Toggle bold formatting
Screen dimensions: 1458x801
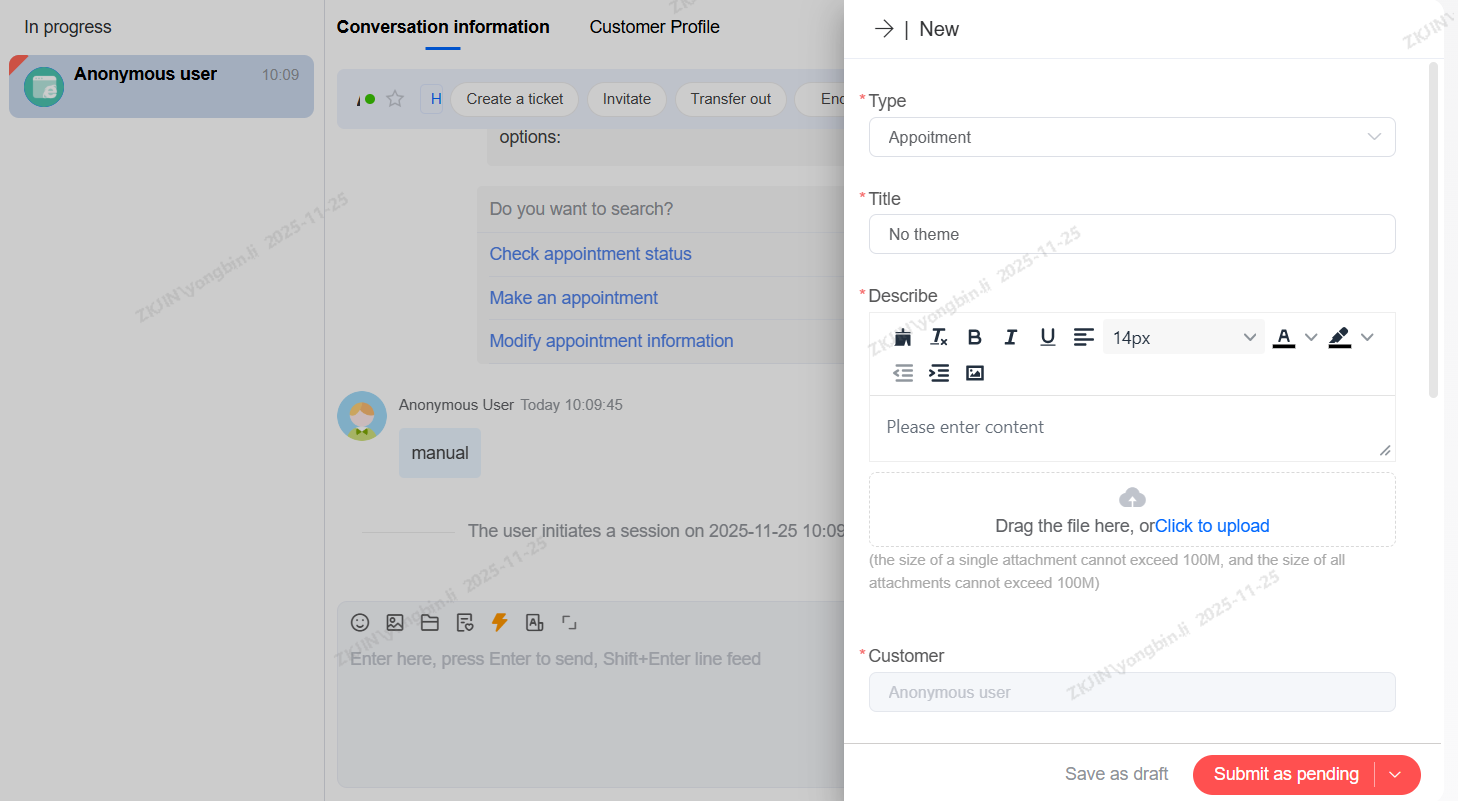[x=974, y=338]
